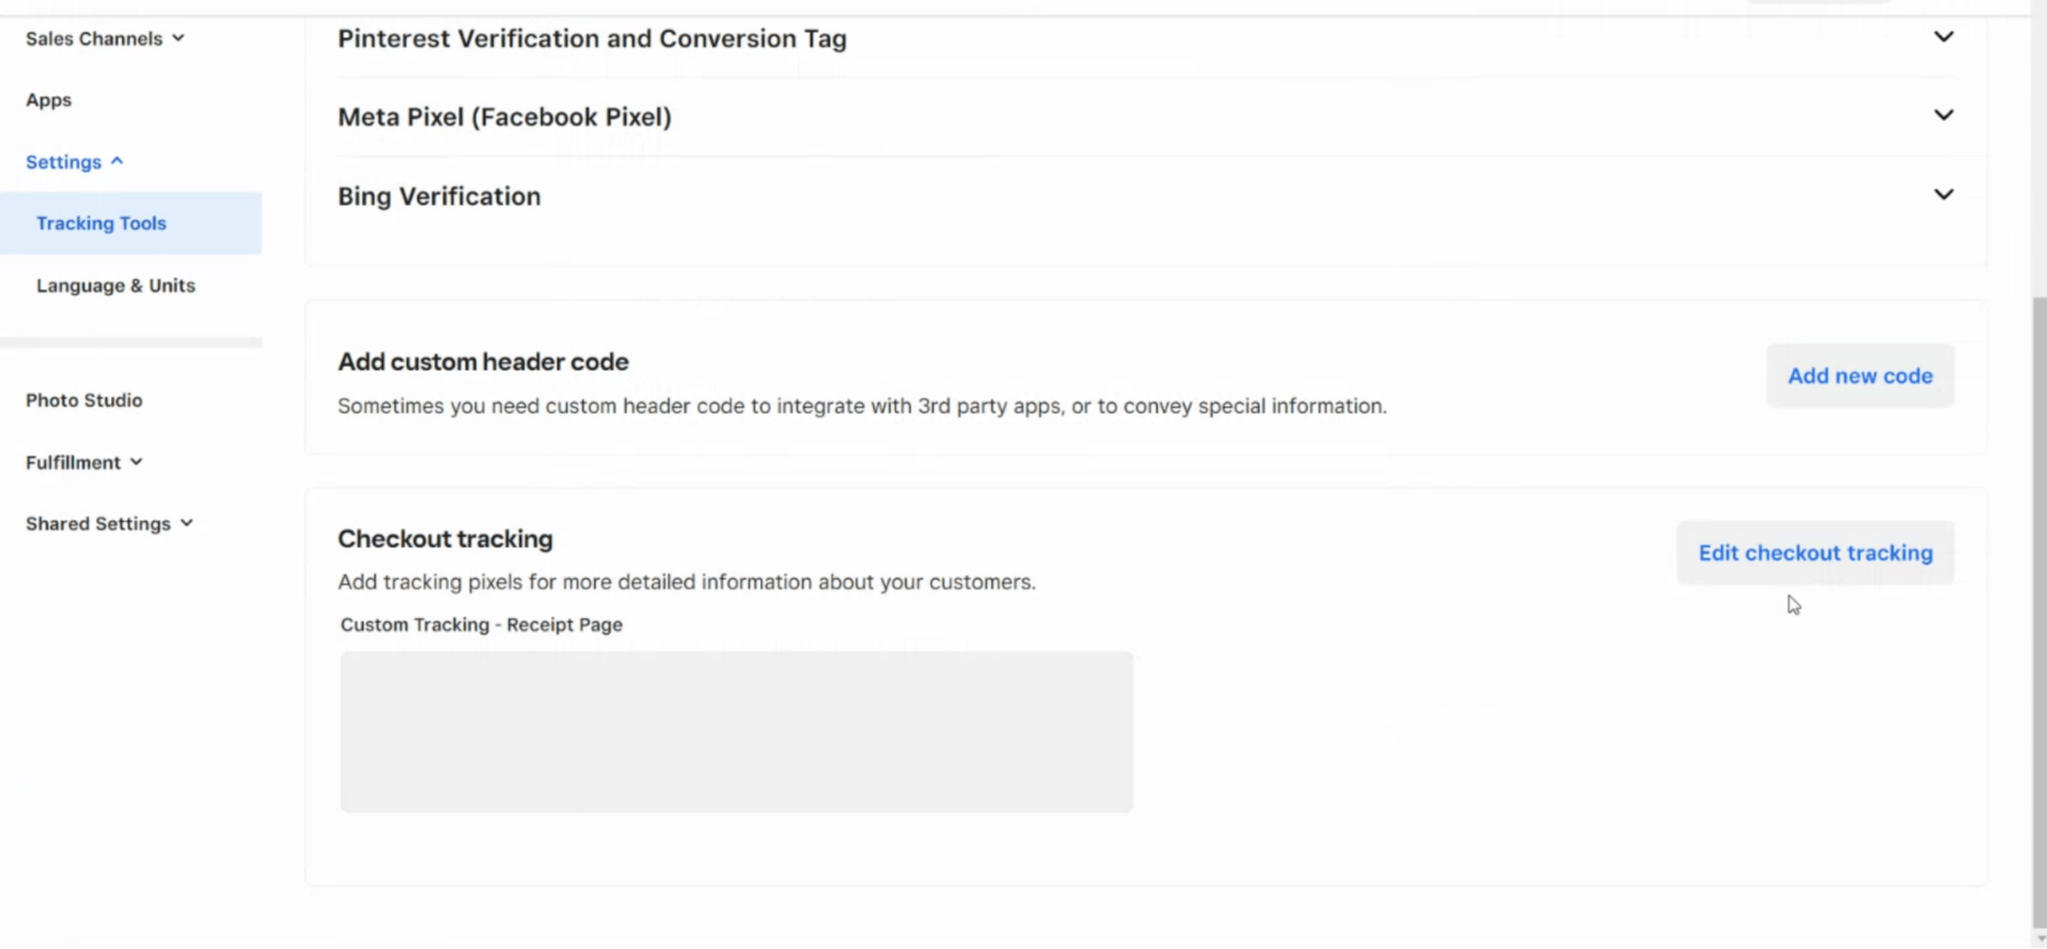Click the scroll-down arrow at the scrollbar bottom

click(x=2039, y=939)
